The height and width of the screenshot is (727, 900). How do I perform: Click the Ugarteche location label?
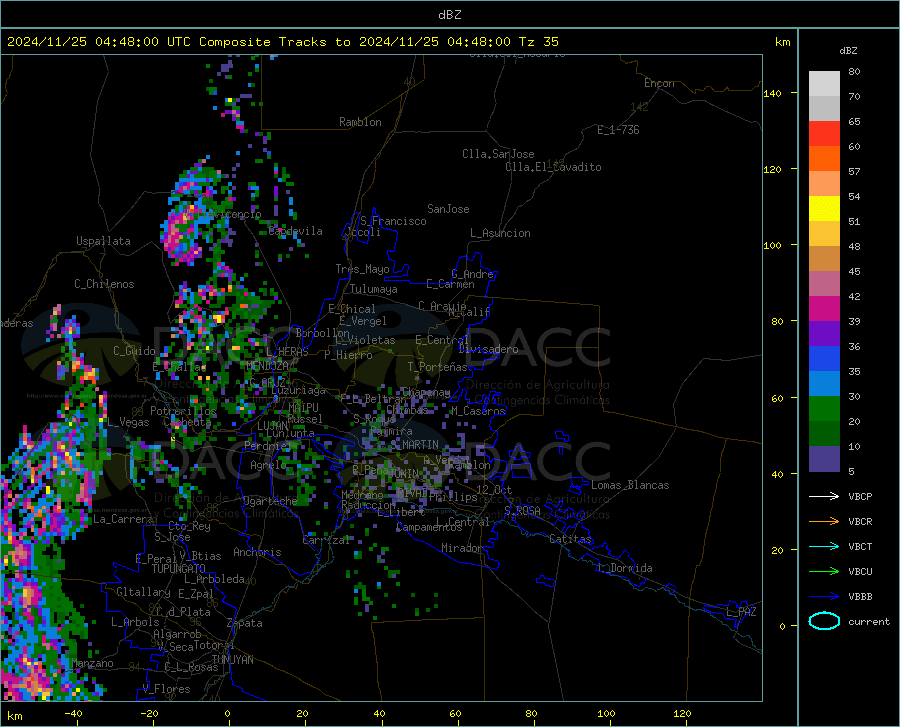point(270,501)
